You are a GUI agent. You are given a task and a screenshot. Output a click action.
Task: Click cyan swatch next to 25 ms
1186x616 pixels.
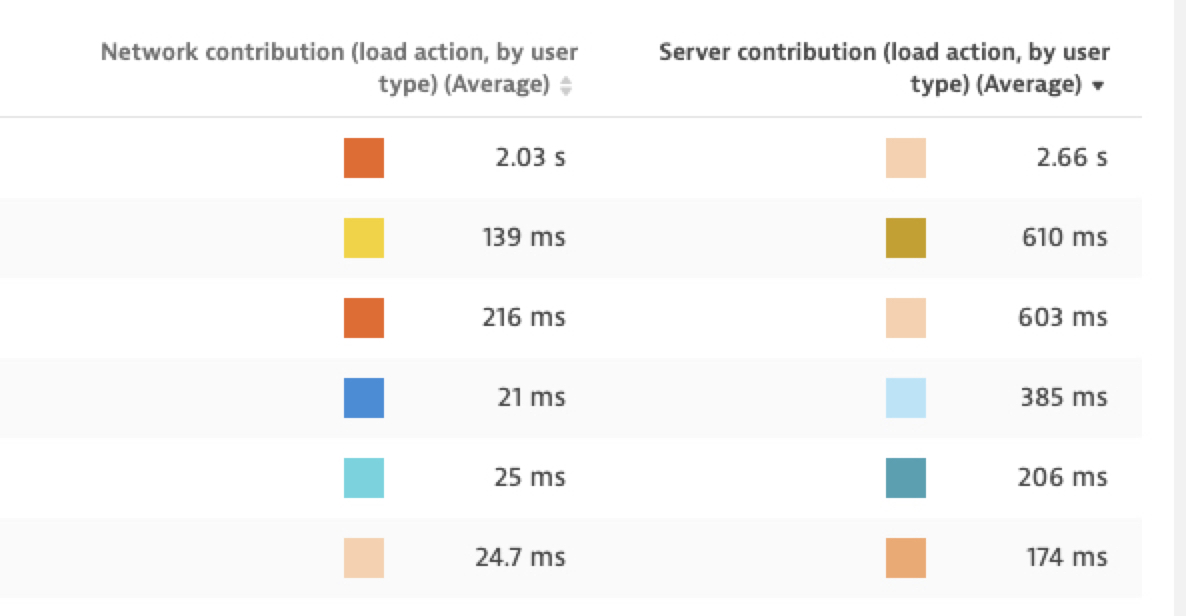point(364,478)
